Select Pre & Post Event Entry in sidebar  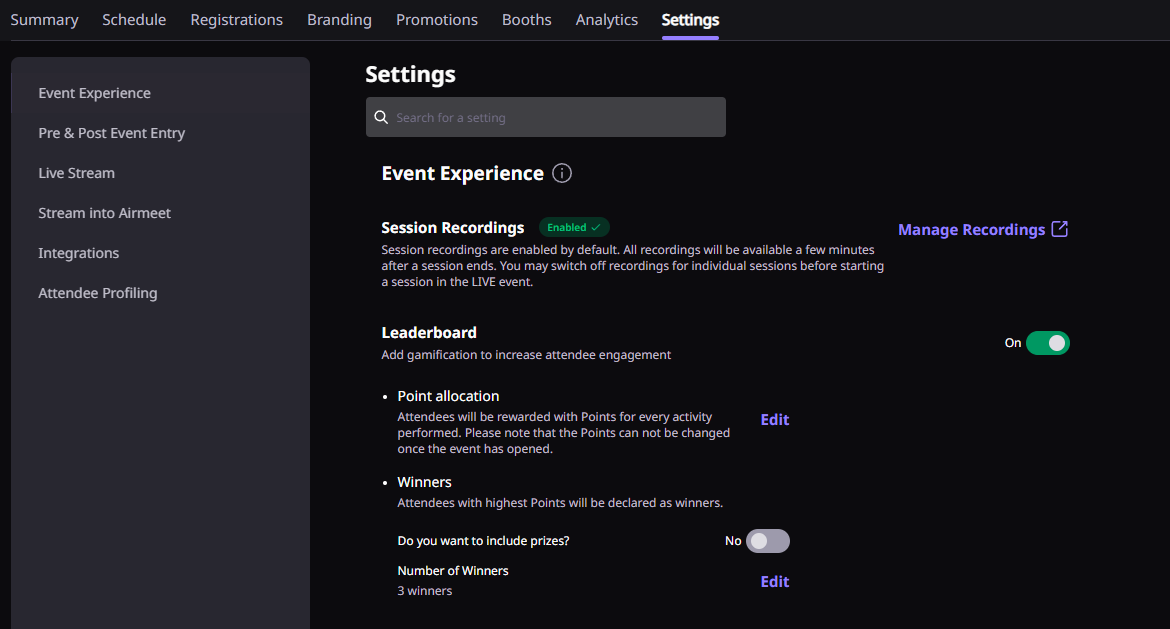(112, 133)
